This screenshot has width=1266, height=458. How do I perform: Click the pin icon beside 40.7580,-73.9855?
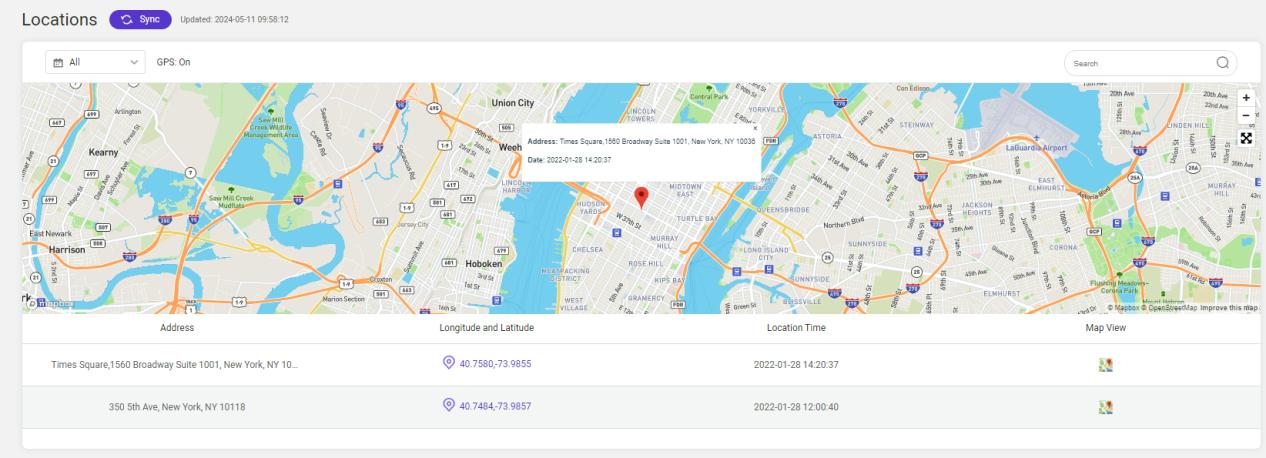[449, 363]
